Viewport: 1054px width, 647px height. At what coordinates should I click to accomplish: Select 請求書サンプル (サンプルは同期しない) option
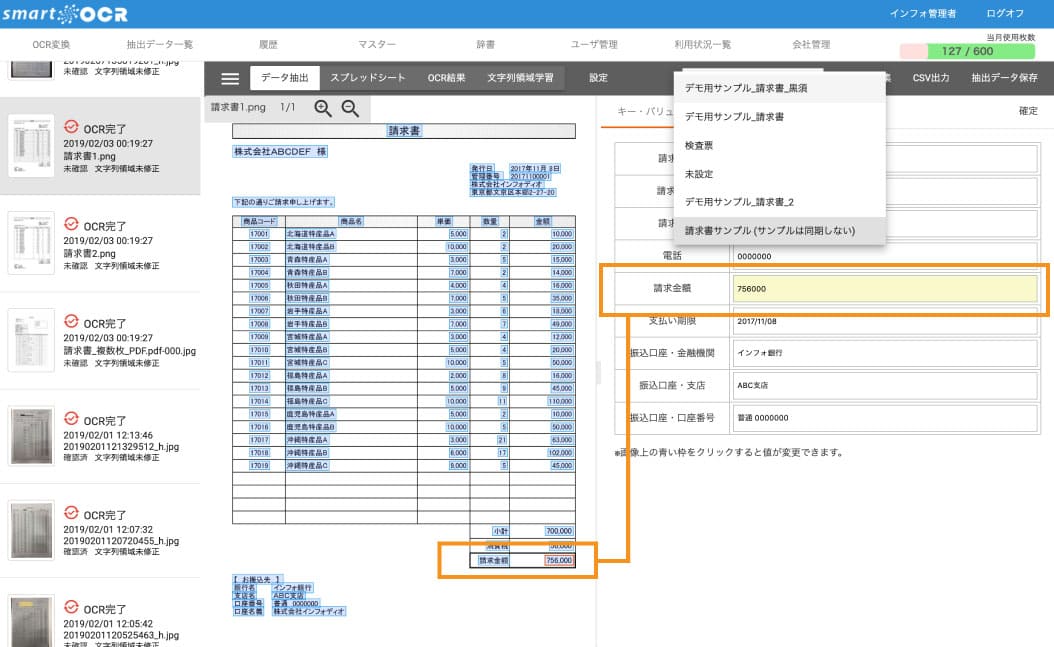780,230
